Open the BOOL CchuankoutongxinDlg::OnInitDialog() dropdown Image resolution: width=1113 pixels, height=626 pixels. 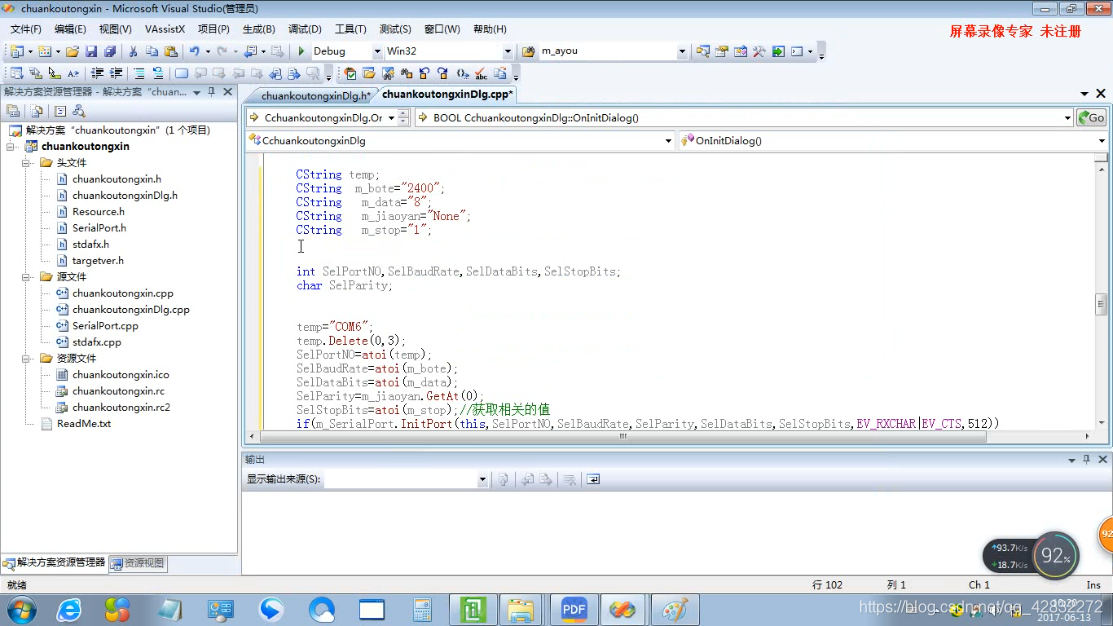click(1068, 118)
